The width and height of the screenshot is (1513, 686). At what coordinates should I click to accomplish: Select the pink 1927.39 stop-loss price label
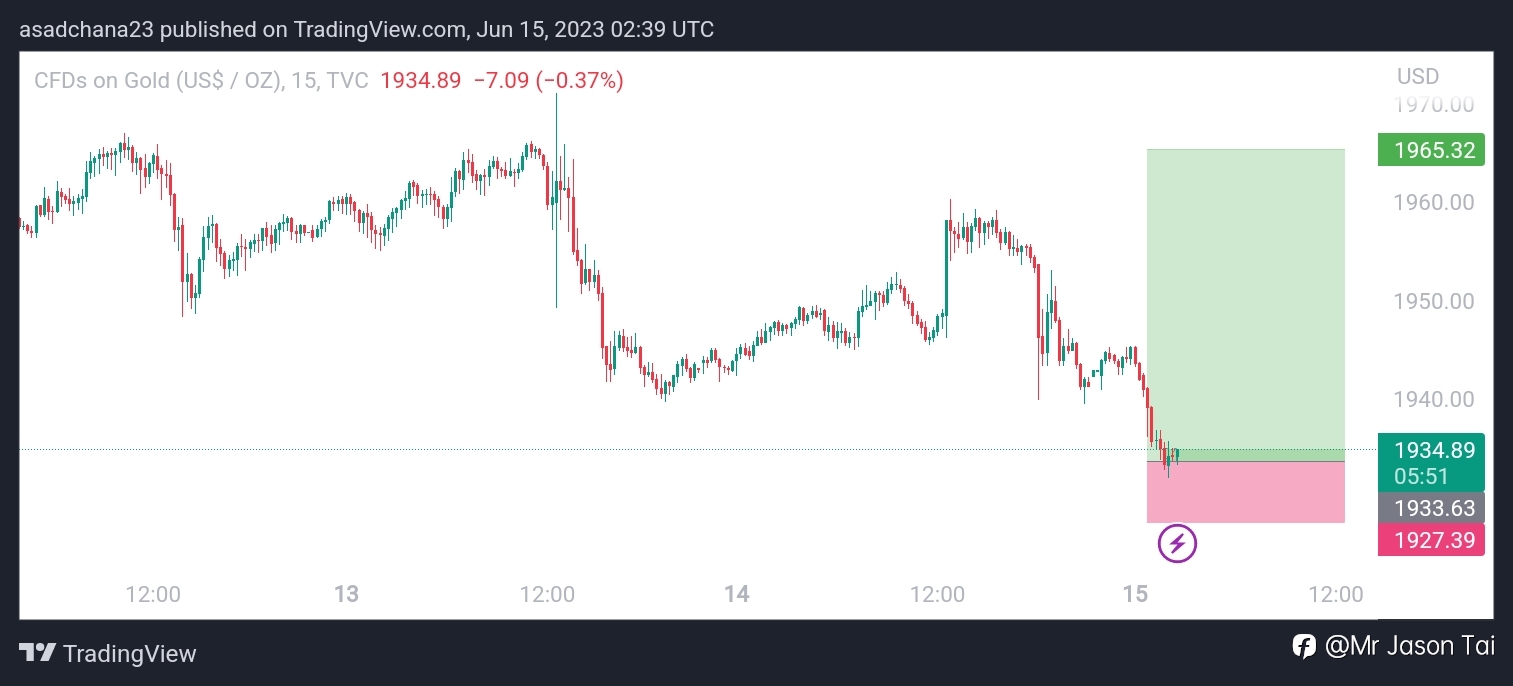(1431, 540)
